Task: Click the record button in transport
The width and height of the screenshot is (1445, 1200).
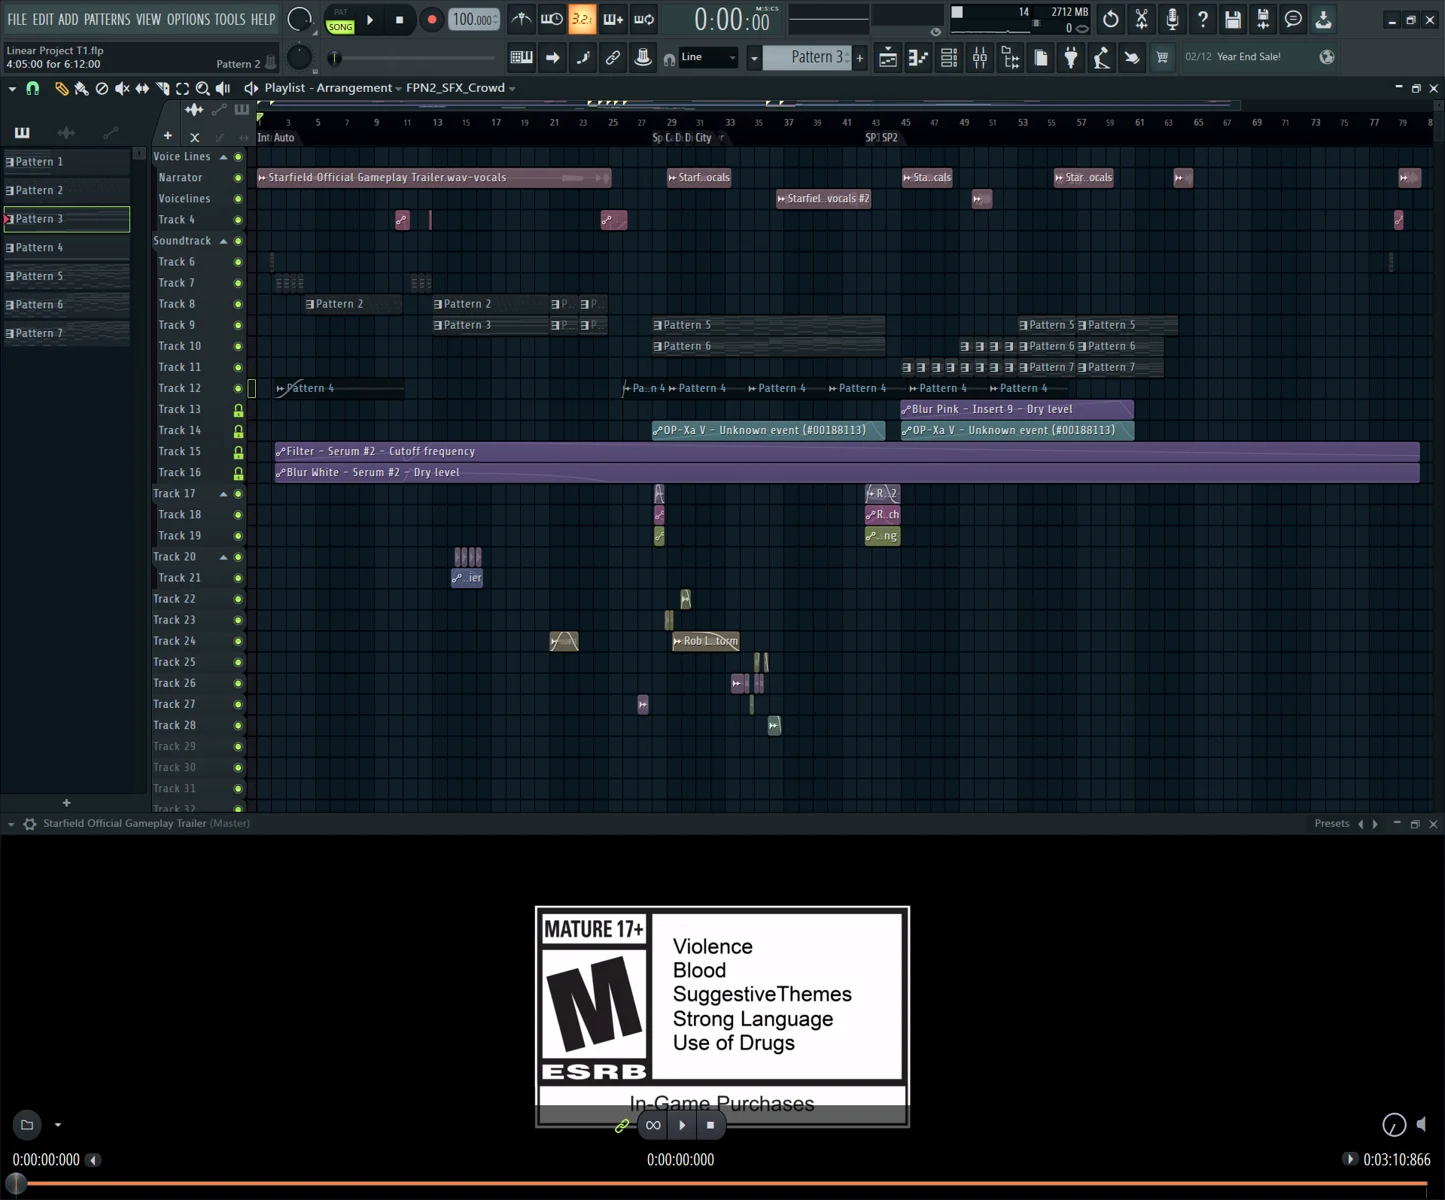Action: tap(431, 19)
